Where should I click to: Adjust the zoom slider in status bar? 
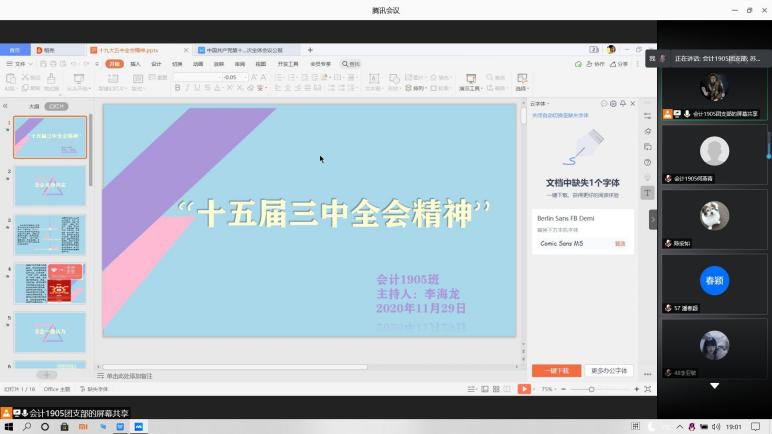coord(591,389)
